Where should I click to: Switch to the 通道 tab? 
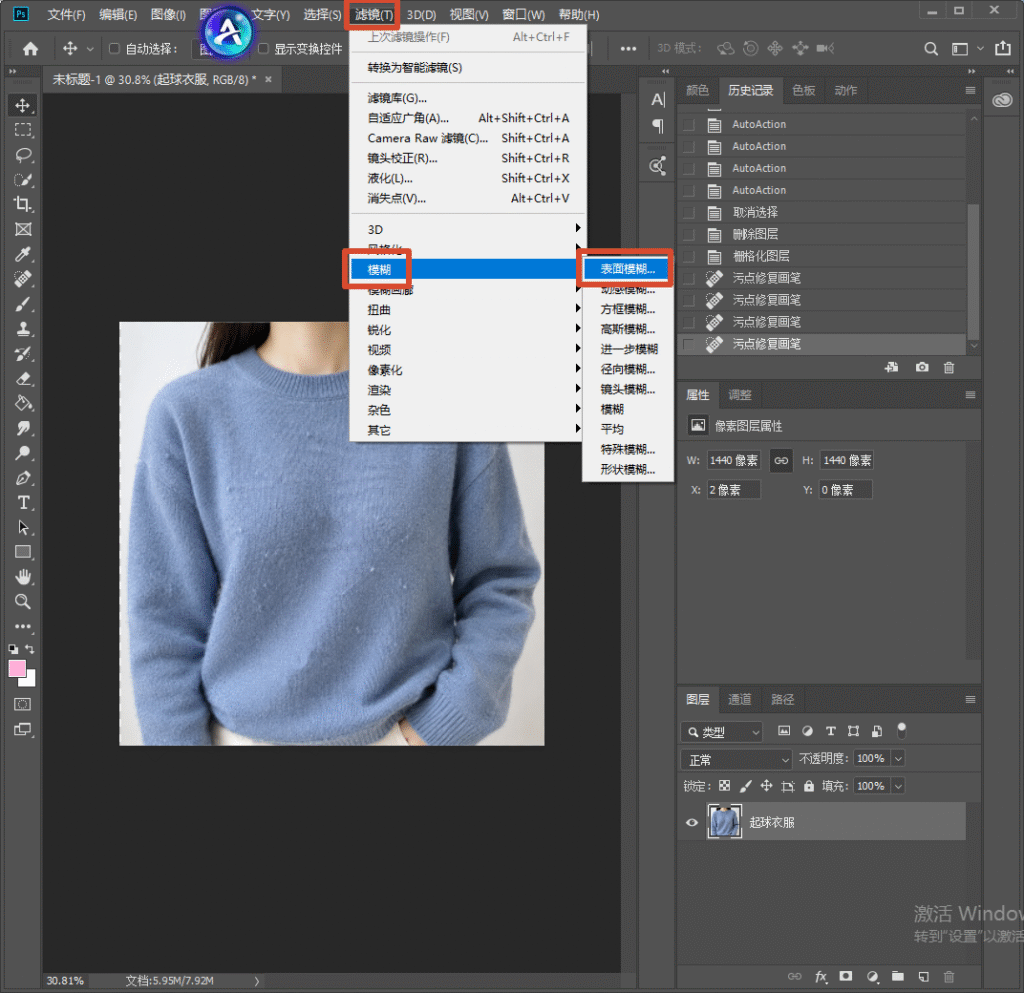tap(739, 699)
